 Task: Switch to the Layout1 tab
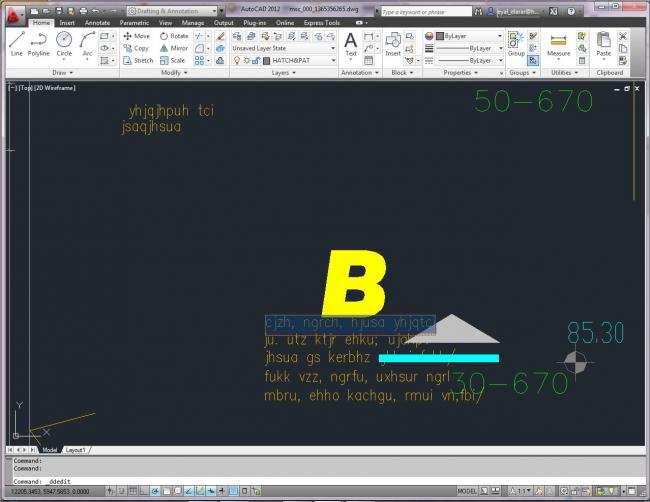pos(76,450)
